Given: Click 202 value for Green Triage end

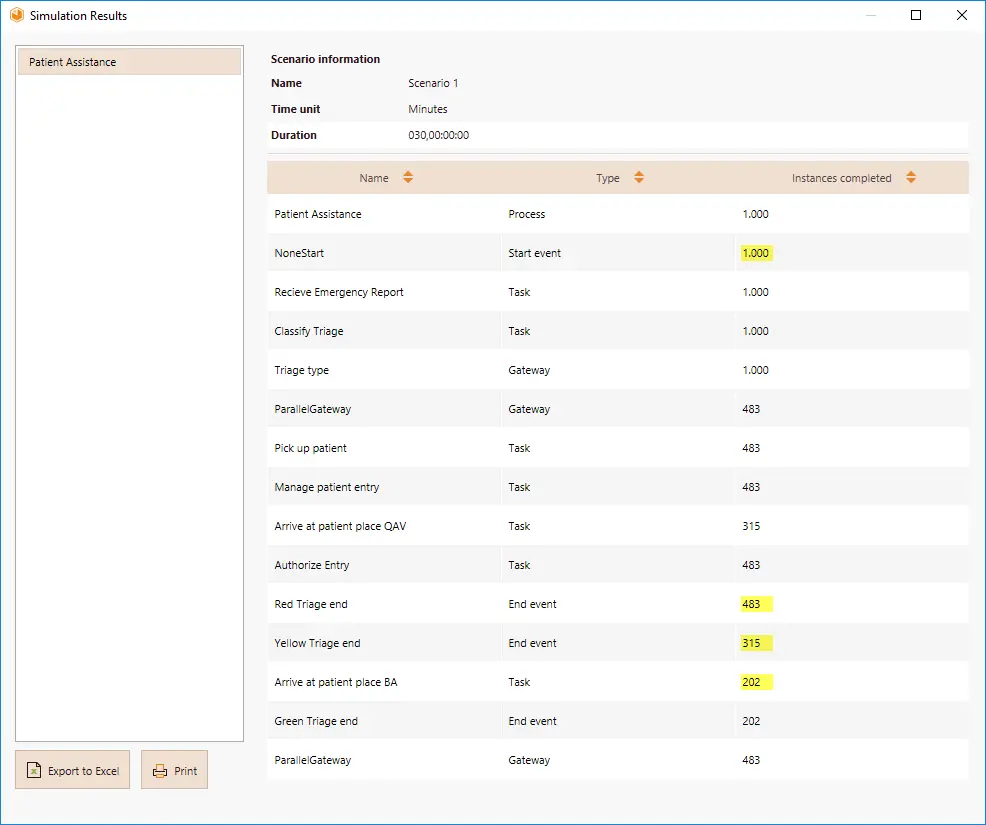Looking at the screenshot, I should pos(751,721).
